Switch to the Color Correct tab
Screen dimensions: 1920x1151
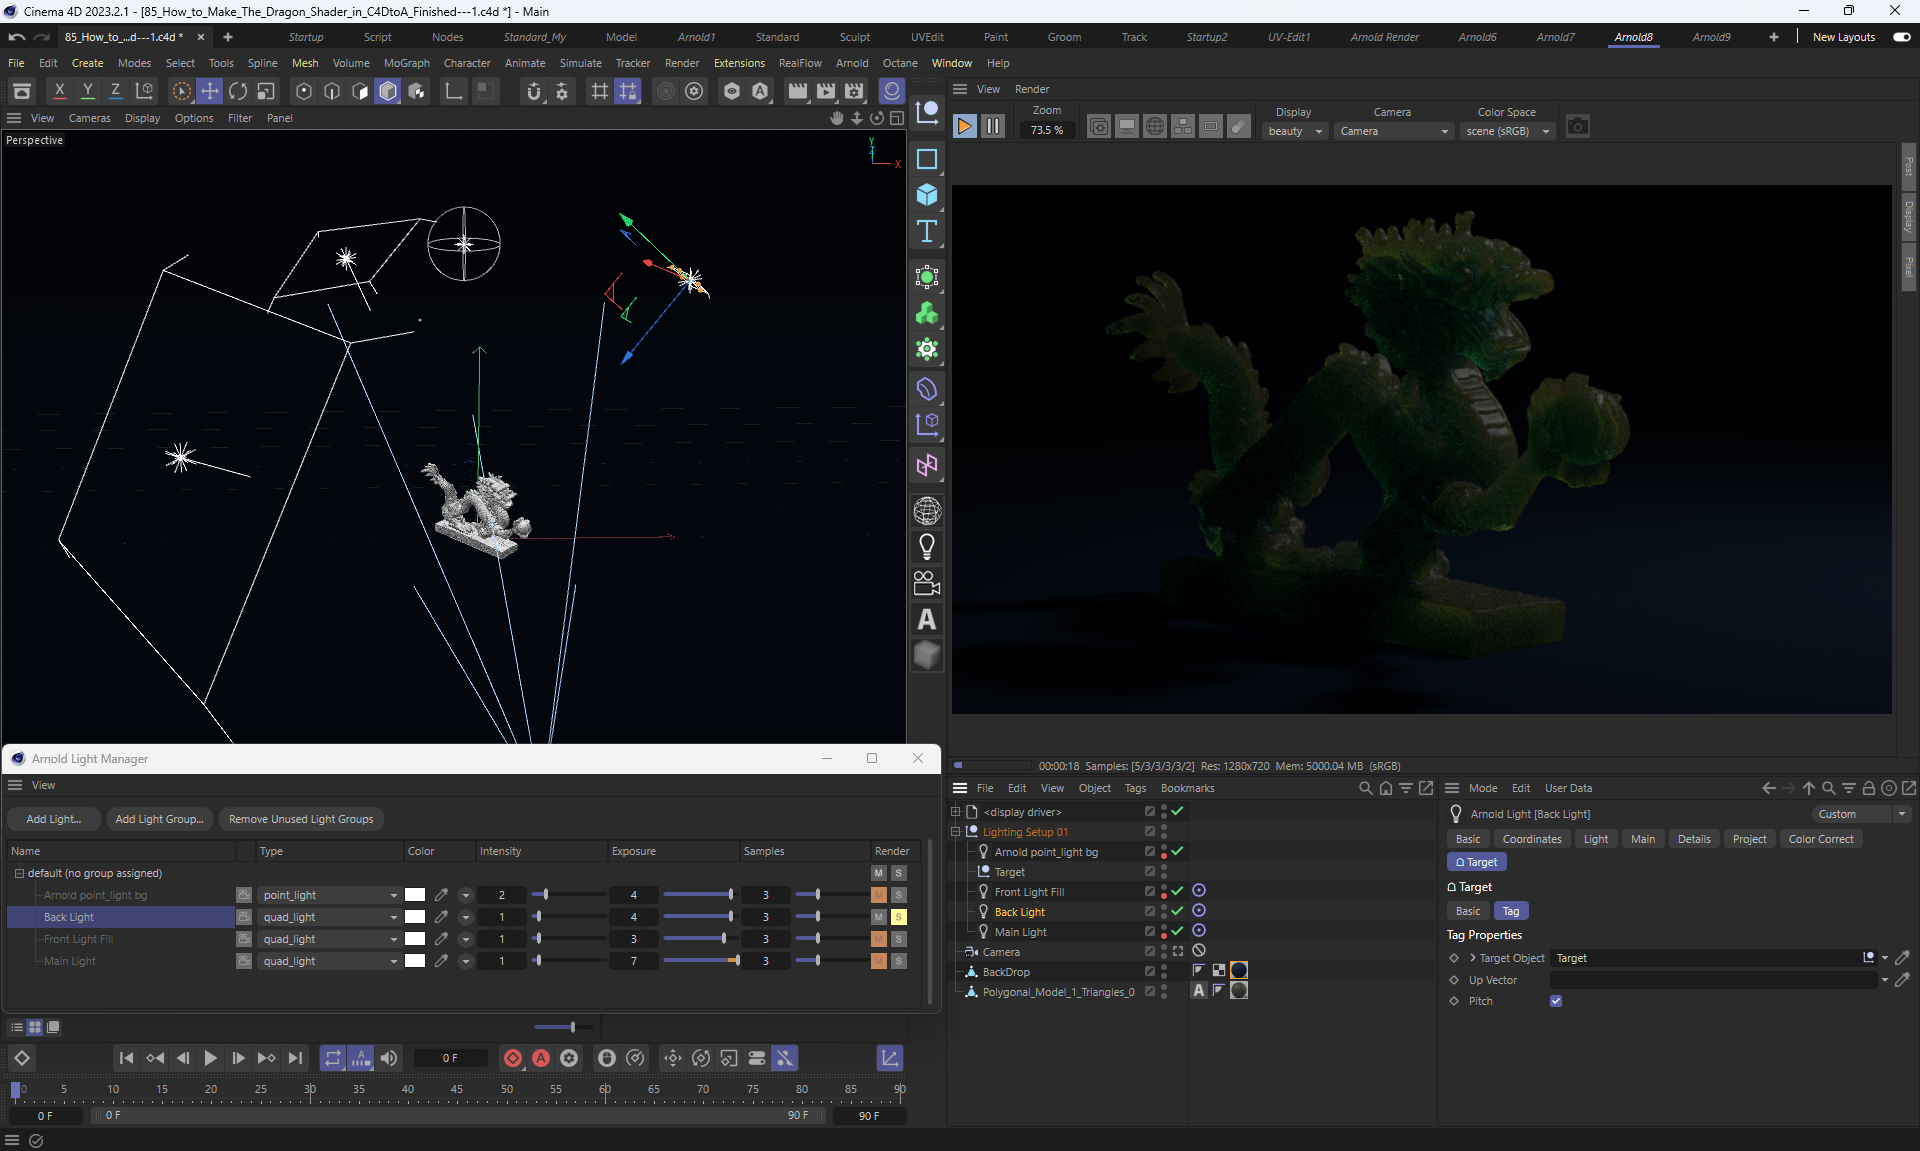click(1820, 839)
